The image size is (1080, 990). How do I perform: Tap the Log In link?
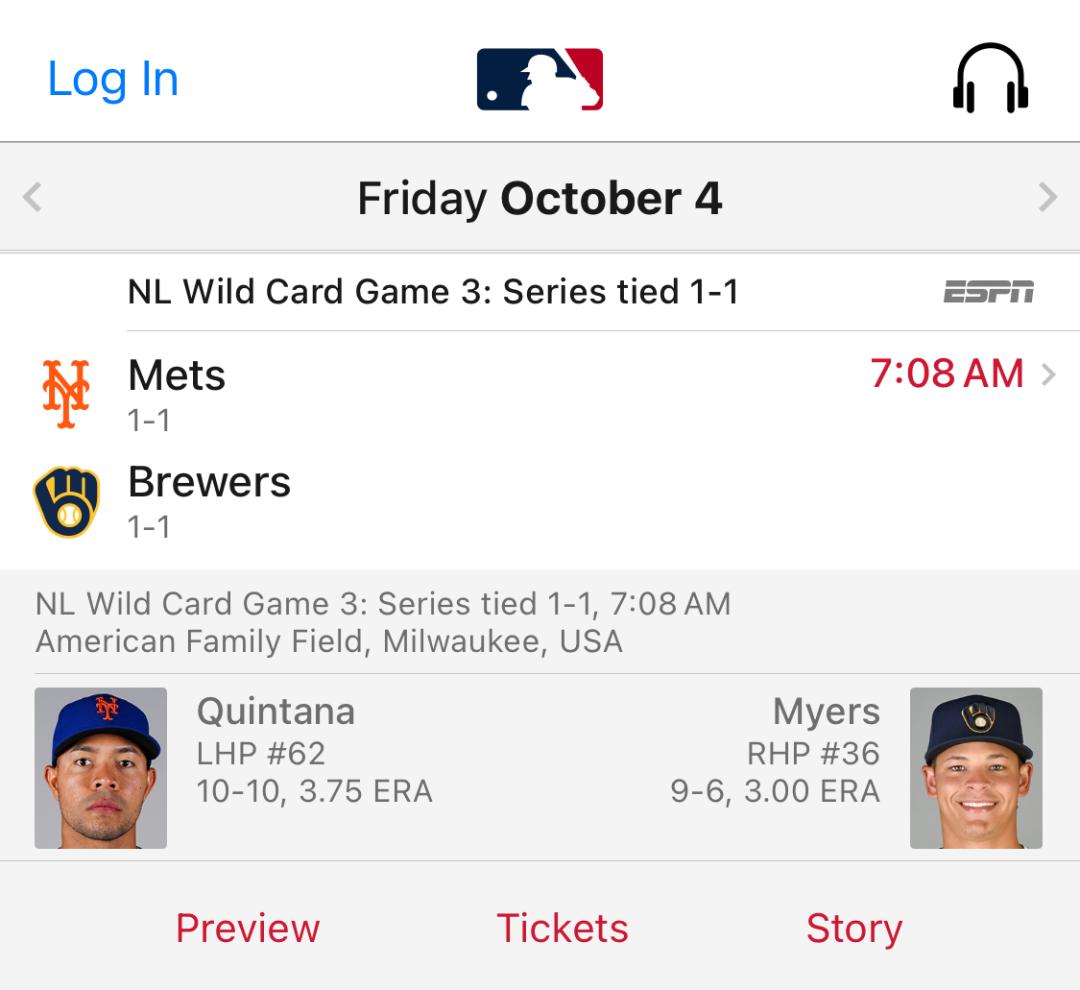pos(113,79)
